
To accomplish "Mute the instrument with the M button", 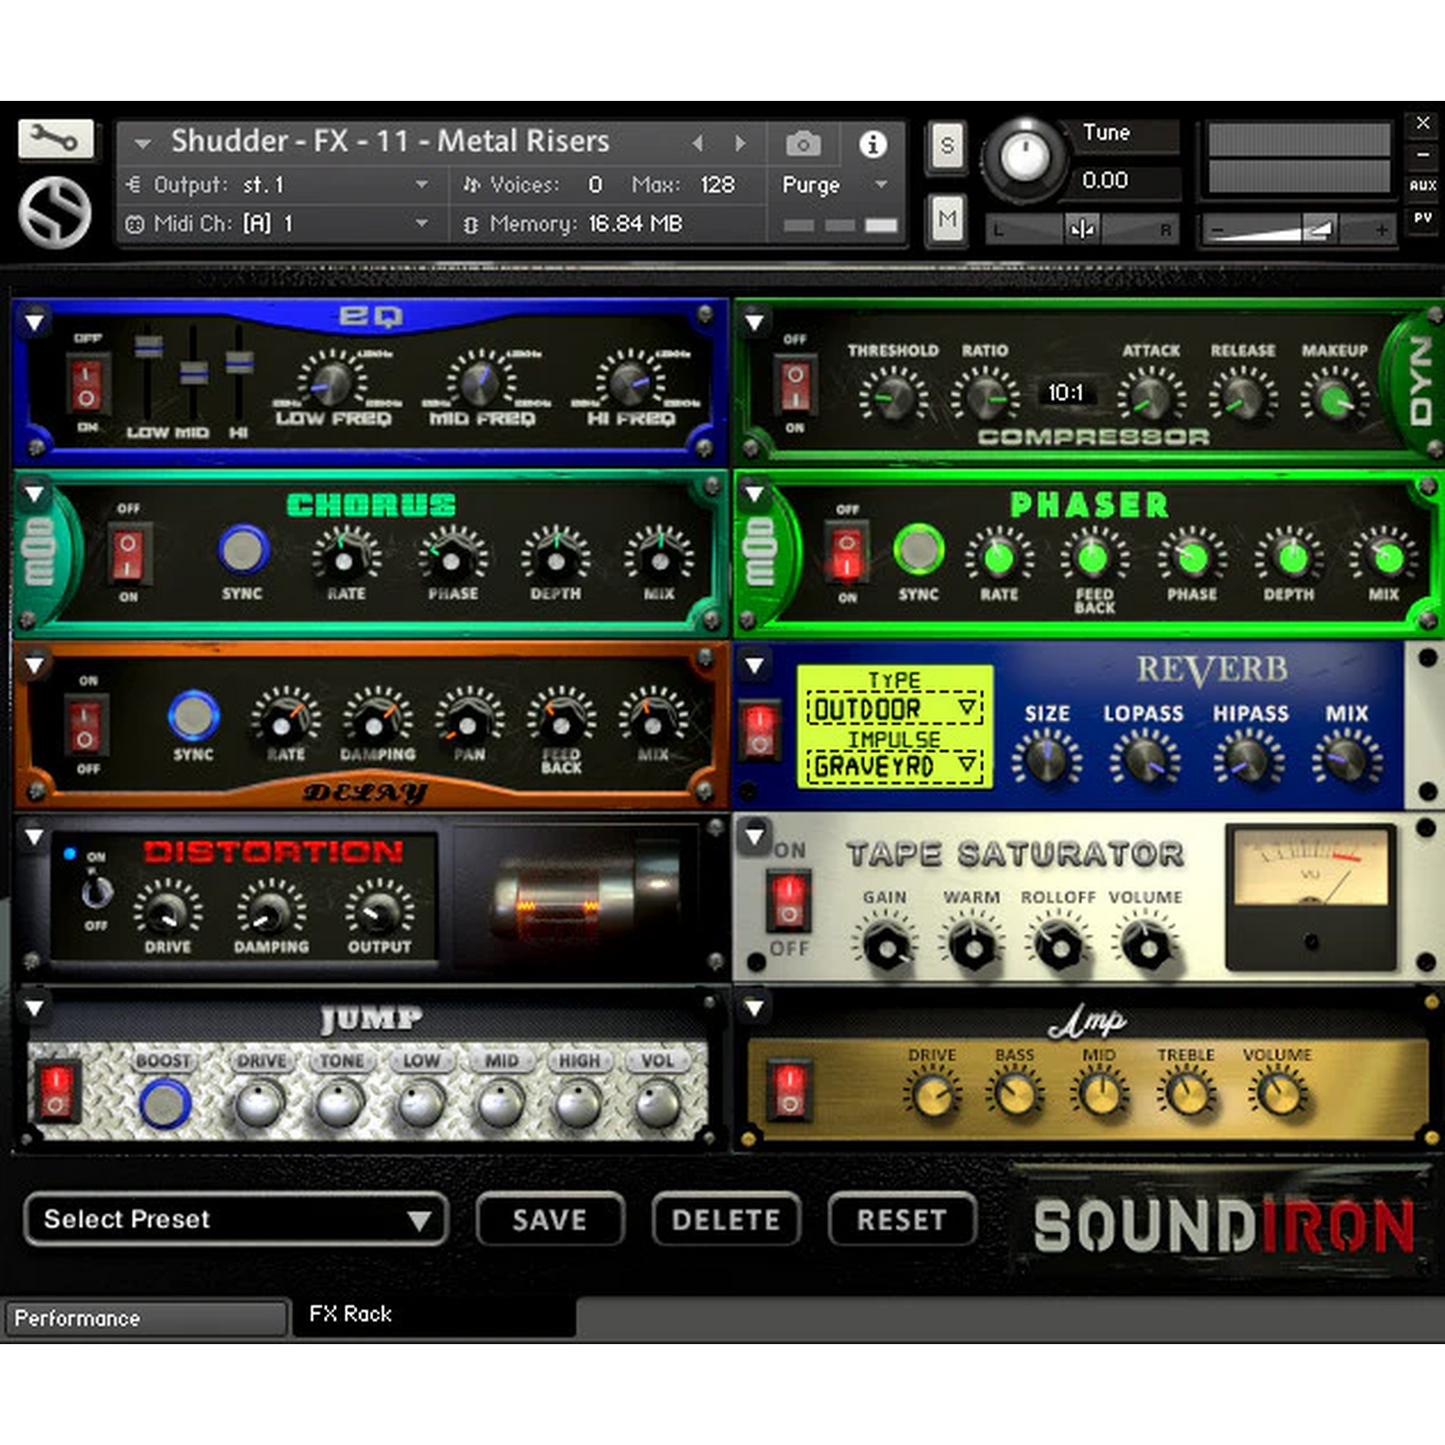I will [946, 219].
